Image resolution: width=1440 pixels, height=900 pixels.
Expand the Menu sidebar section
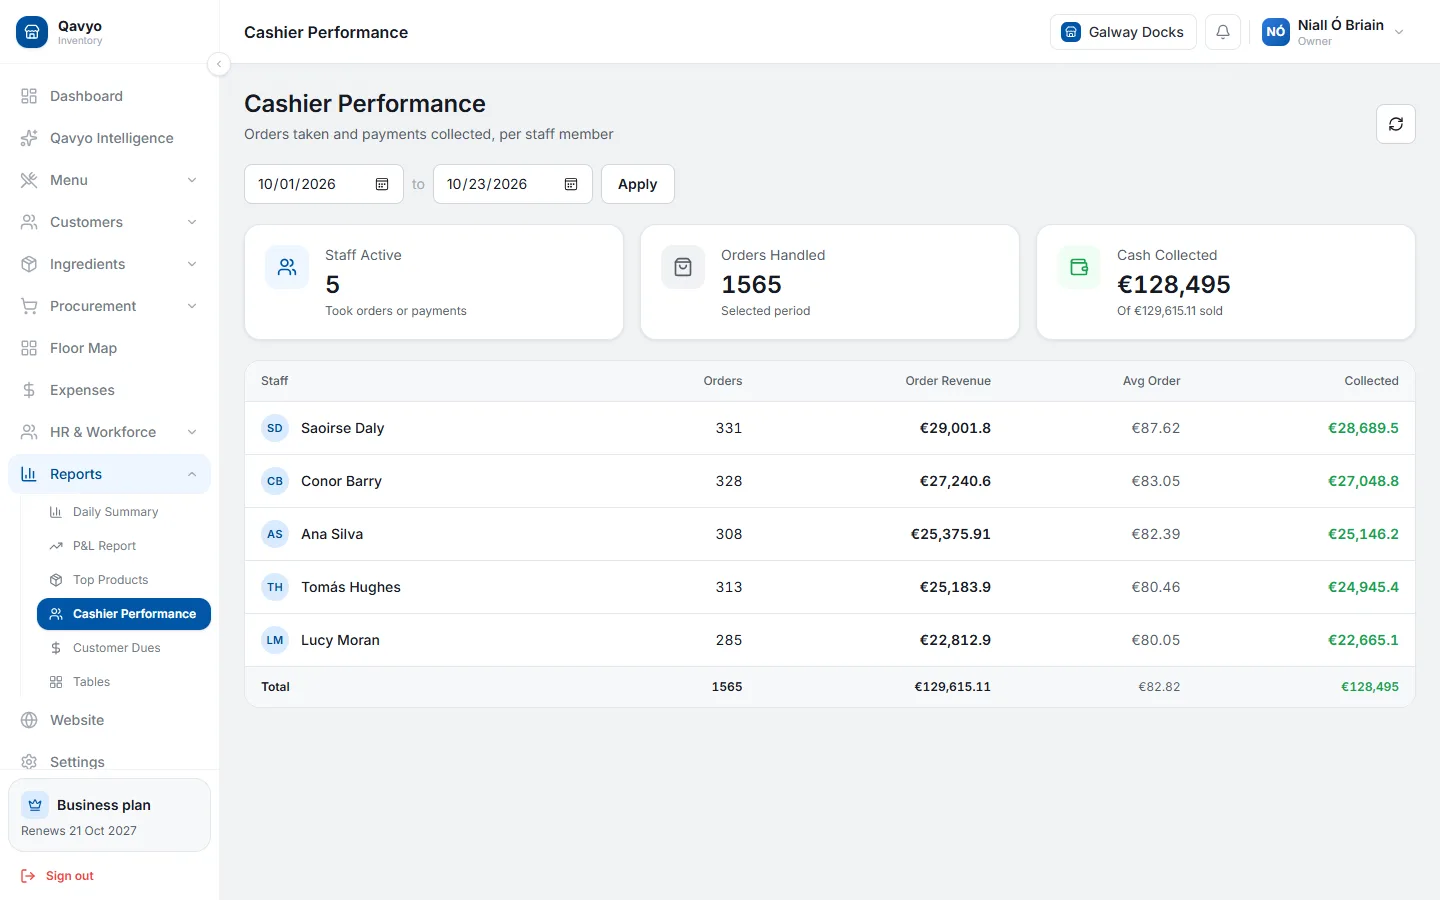110,180
